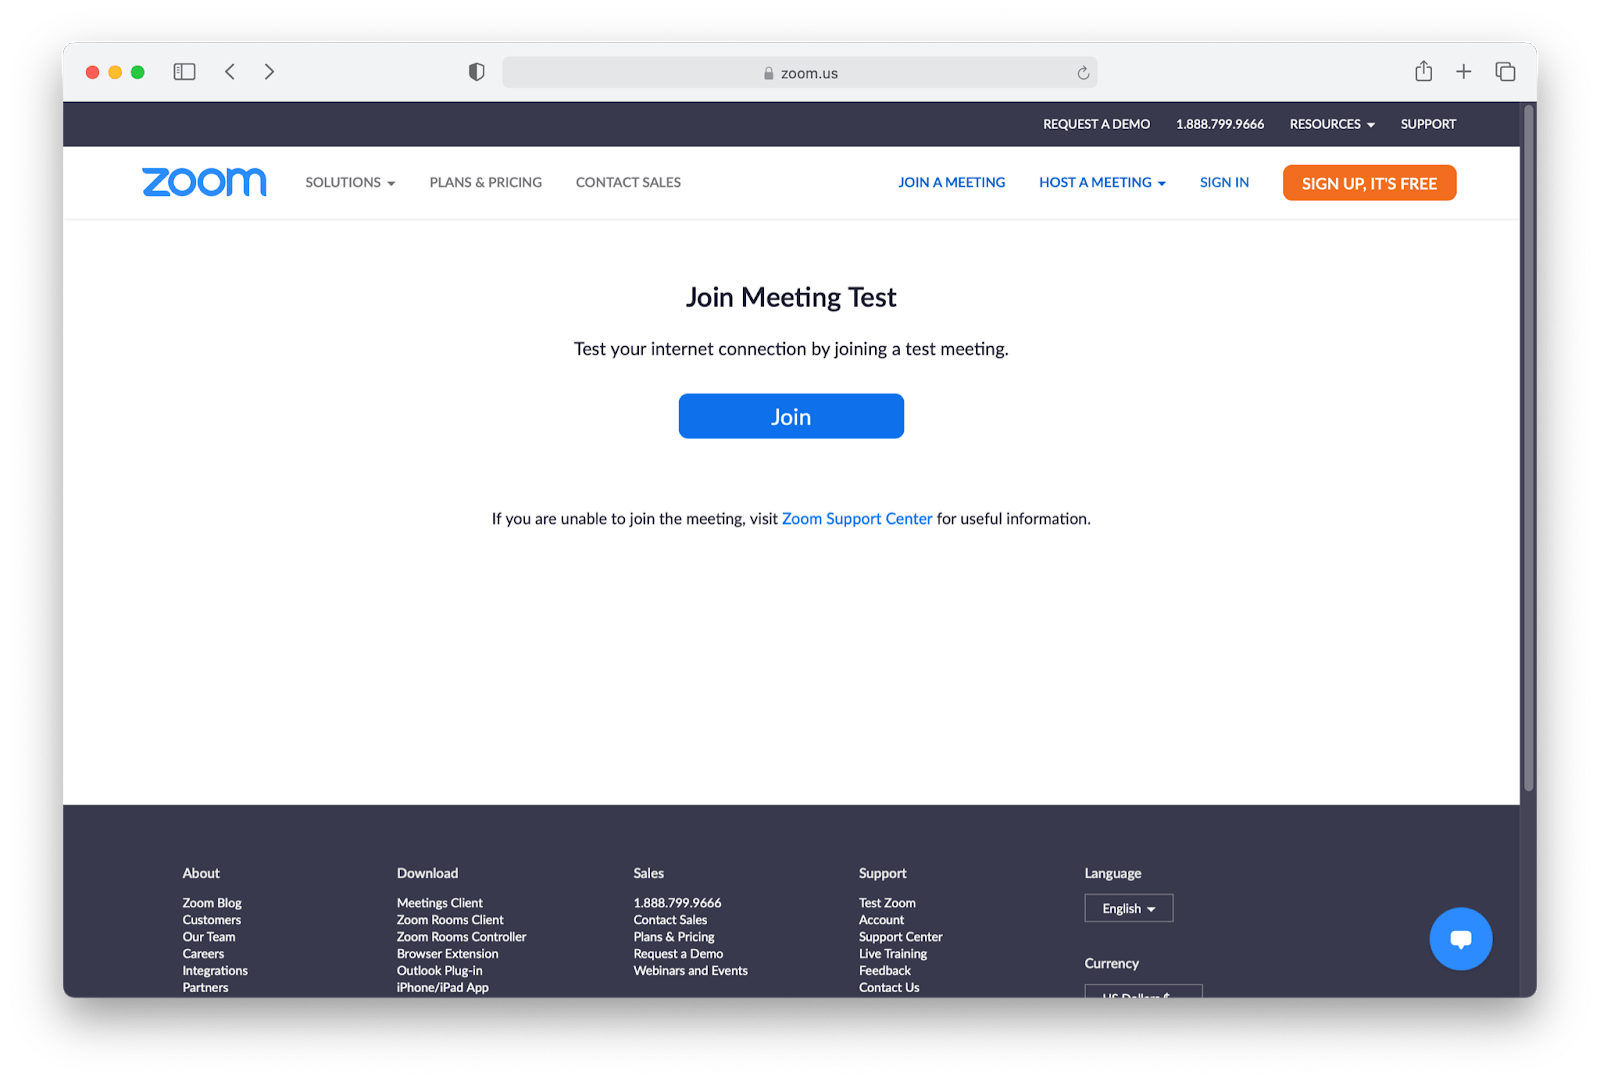Open the footer Contact Sales link
1600x1081 pixels.
coord(670,920)
